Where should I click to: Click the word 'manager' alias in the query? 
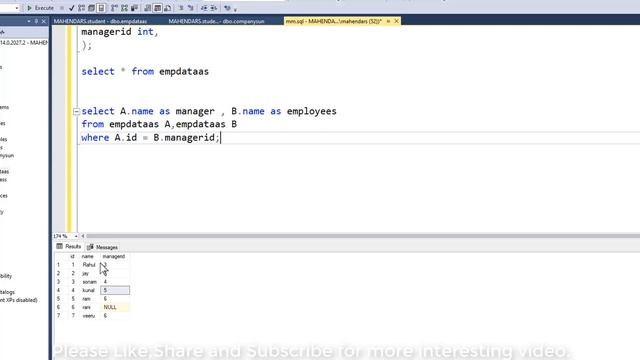pyautogui.click(x=195, y=111)
